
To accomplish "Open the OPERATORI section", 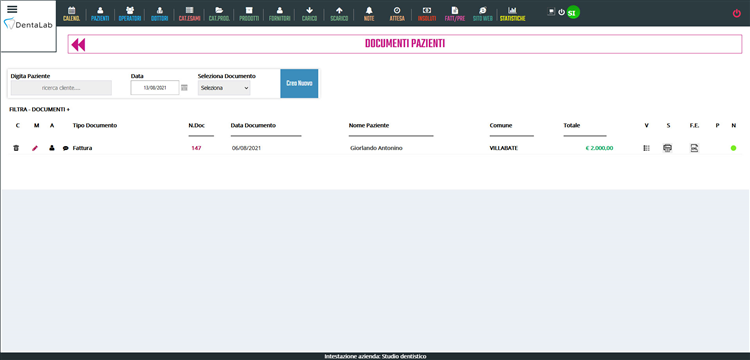I will pos(130,14).
